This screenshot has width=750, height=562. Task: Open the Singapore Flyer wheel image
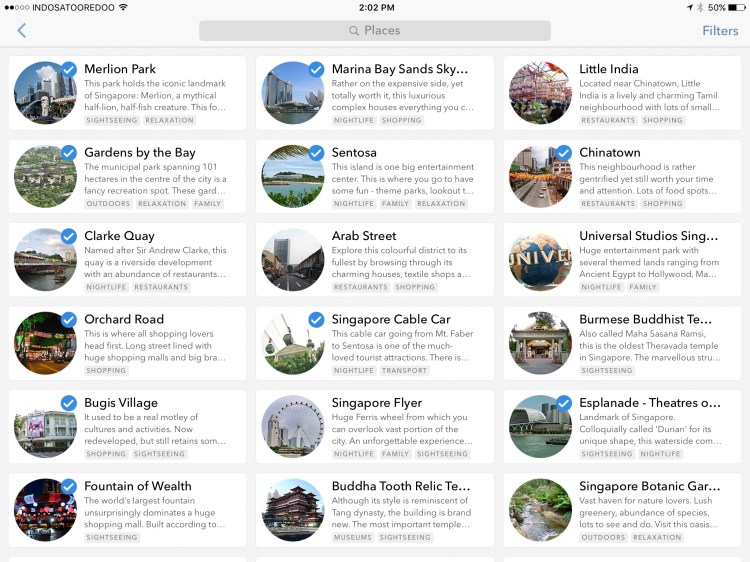(292, 426)
